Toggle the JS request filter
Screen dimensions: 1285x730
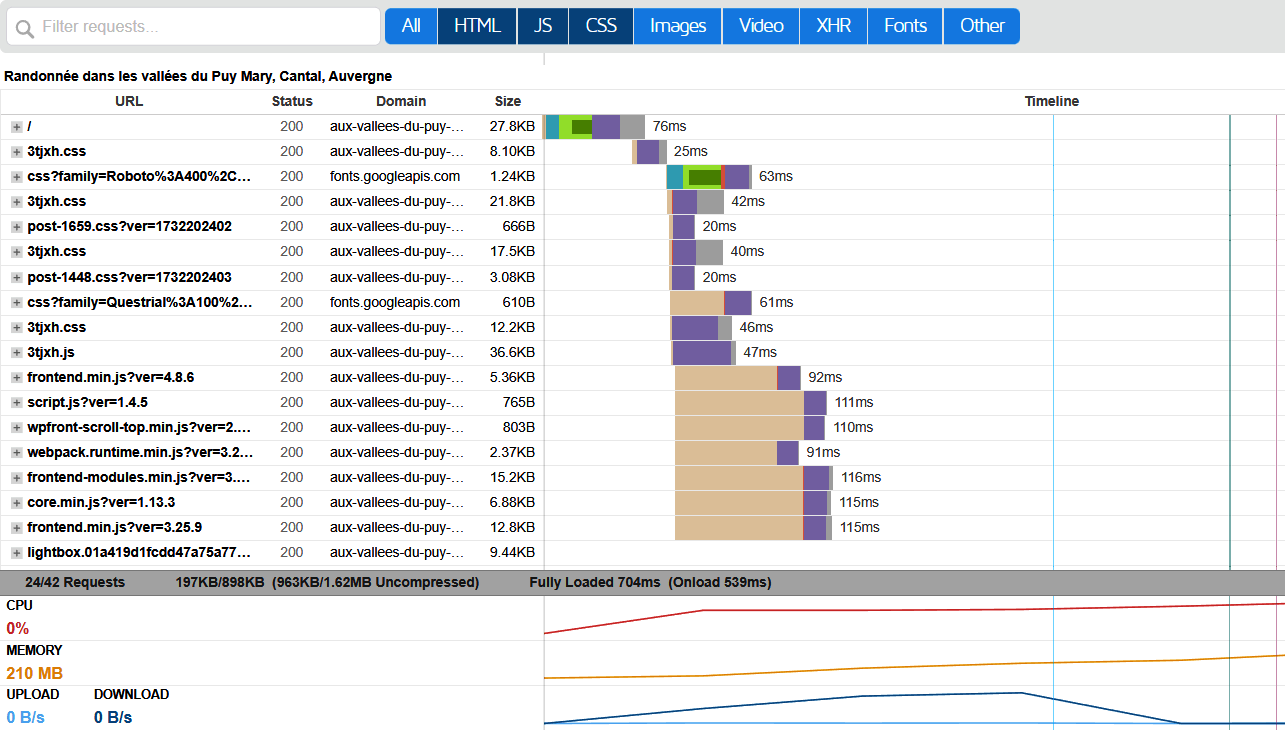(x=543, y=26)
